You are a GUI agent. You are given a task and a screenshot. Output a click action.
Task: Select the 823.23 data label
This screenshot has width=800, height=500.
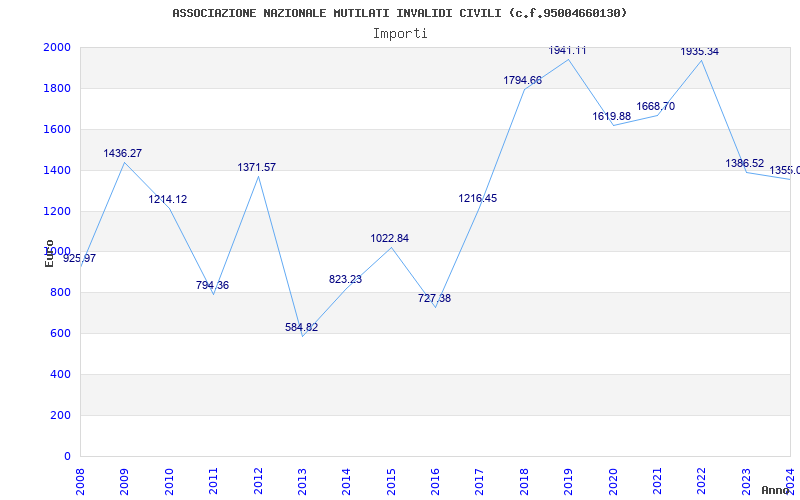[x=345, y=279]
